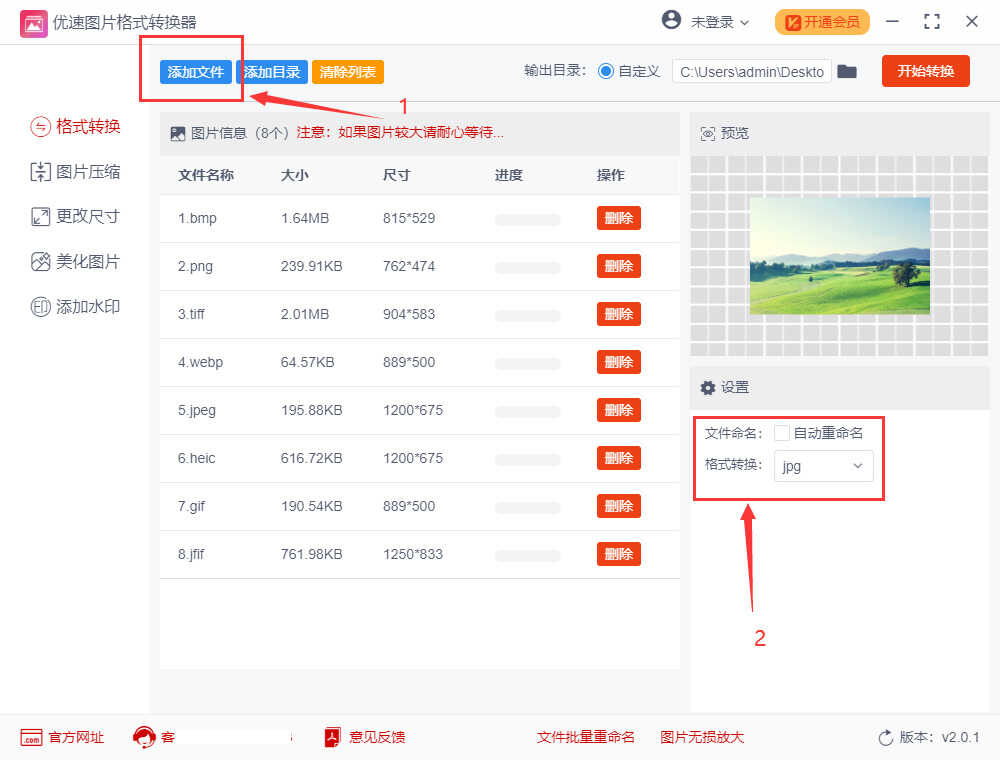
Task: Click the output directory path field
Action: pos(751,72)
